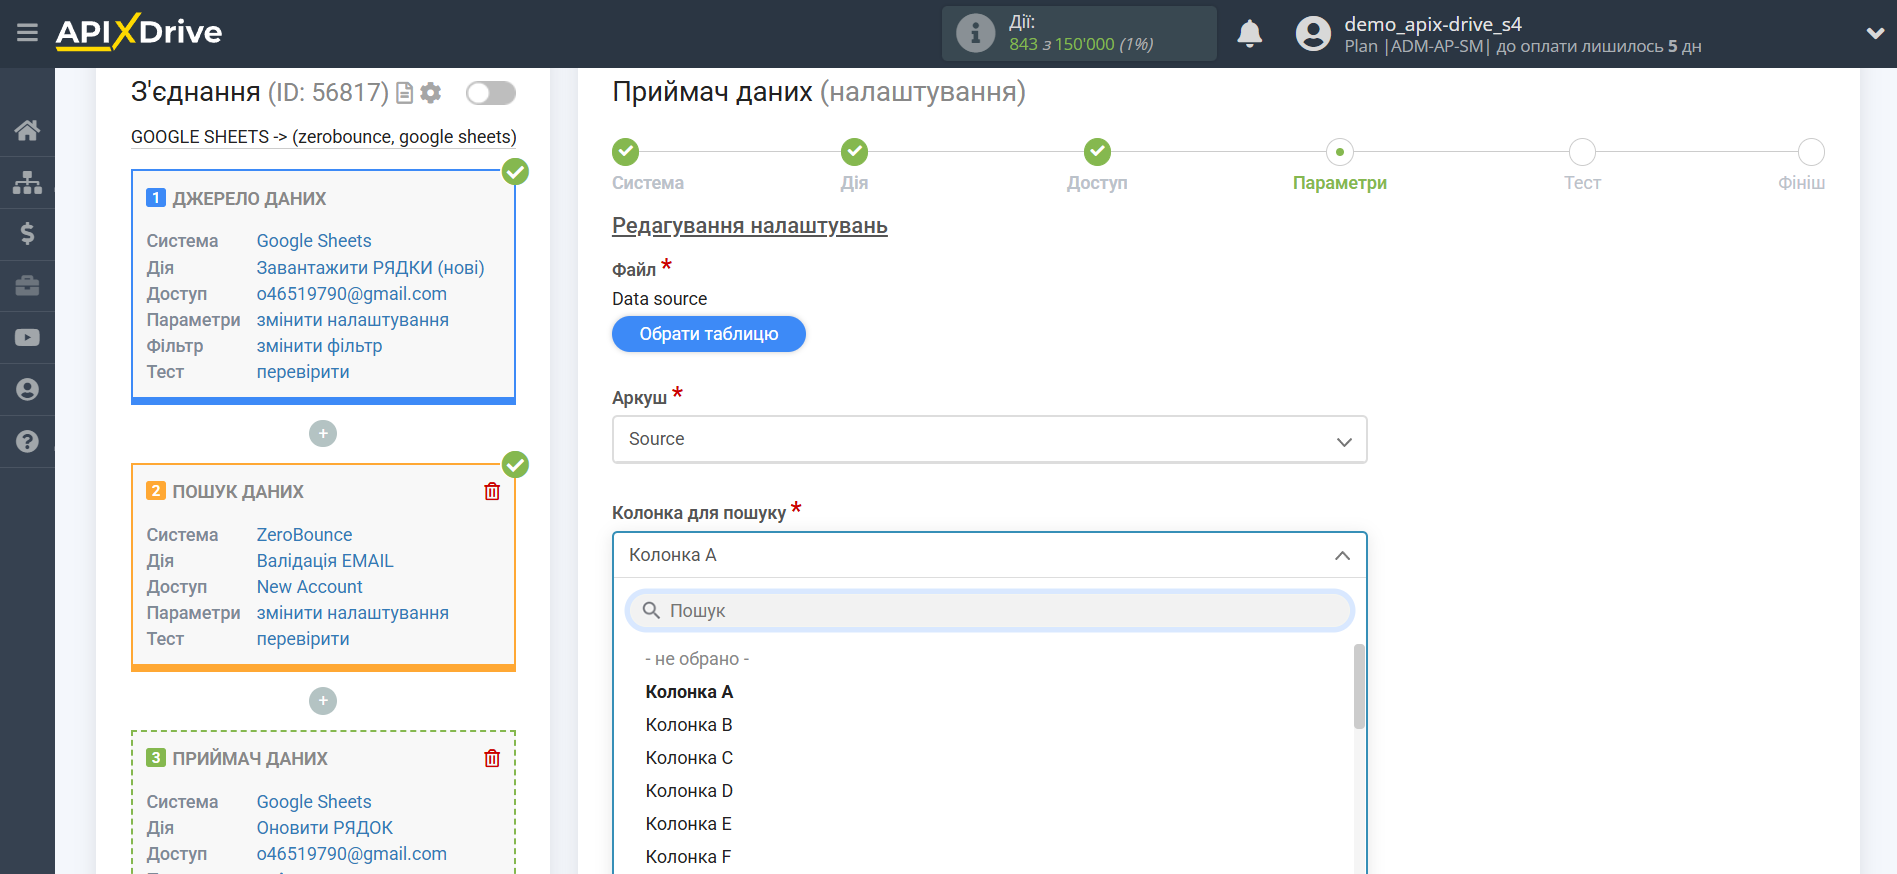Open the connections sitemap icon in the sidebar
The height and width of the screenshot is (874, 1897).
tap(27, 182)
